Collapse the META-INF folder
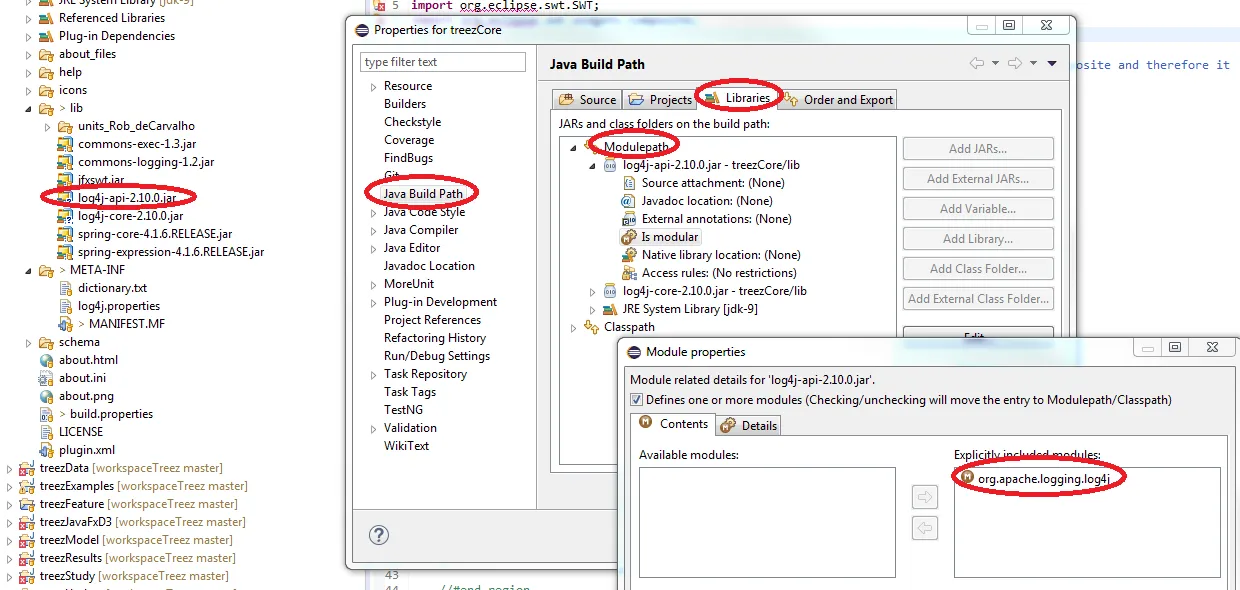 coord(28,270)
